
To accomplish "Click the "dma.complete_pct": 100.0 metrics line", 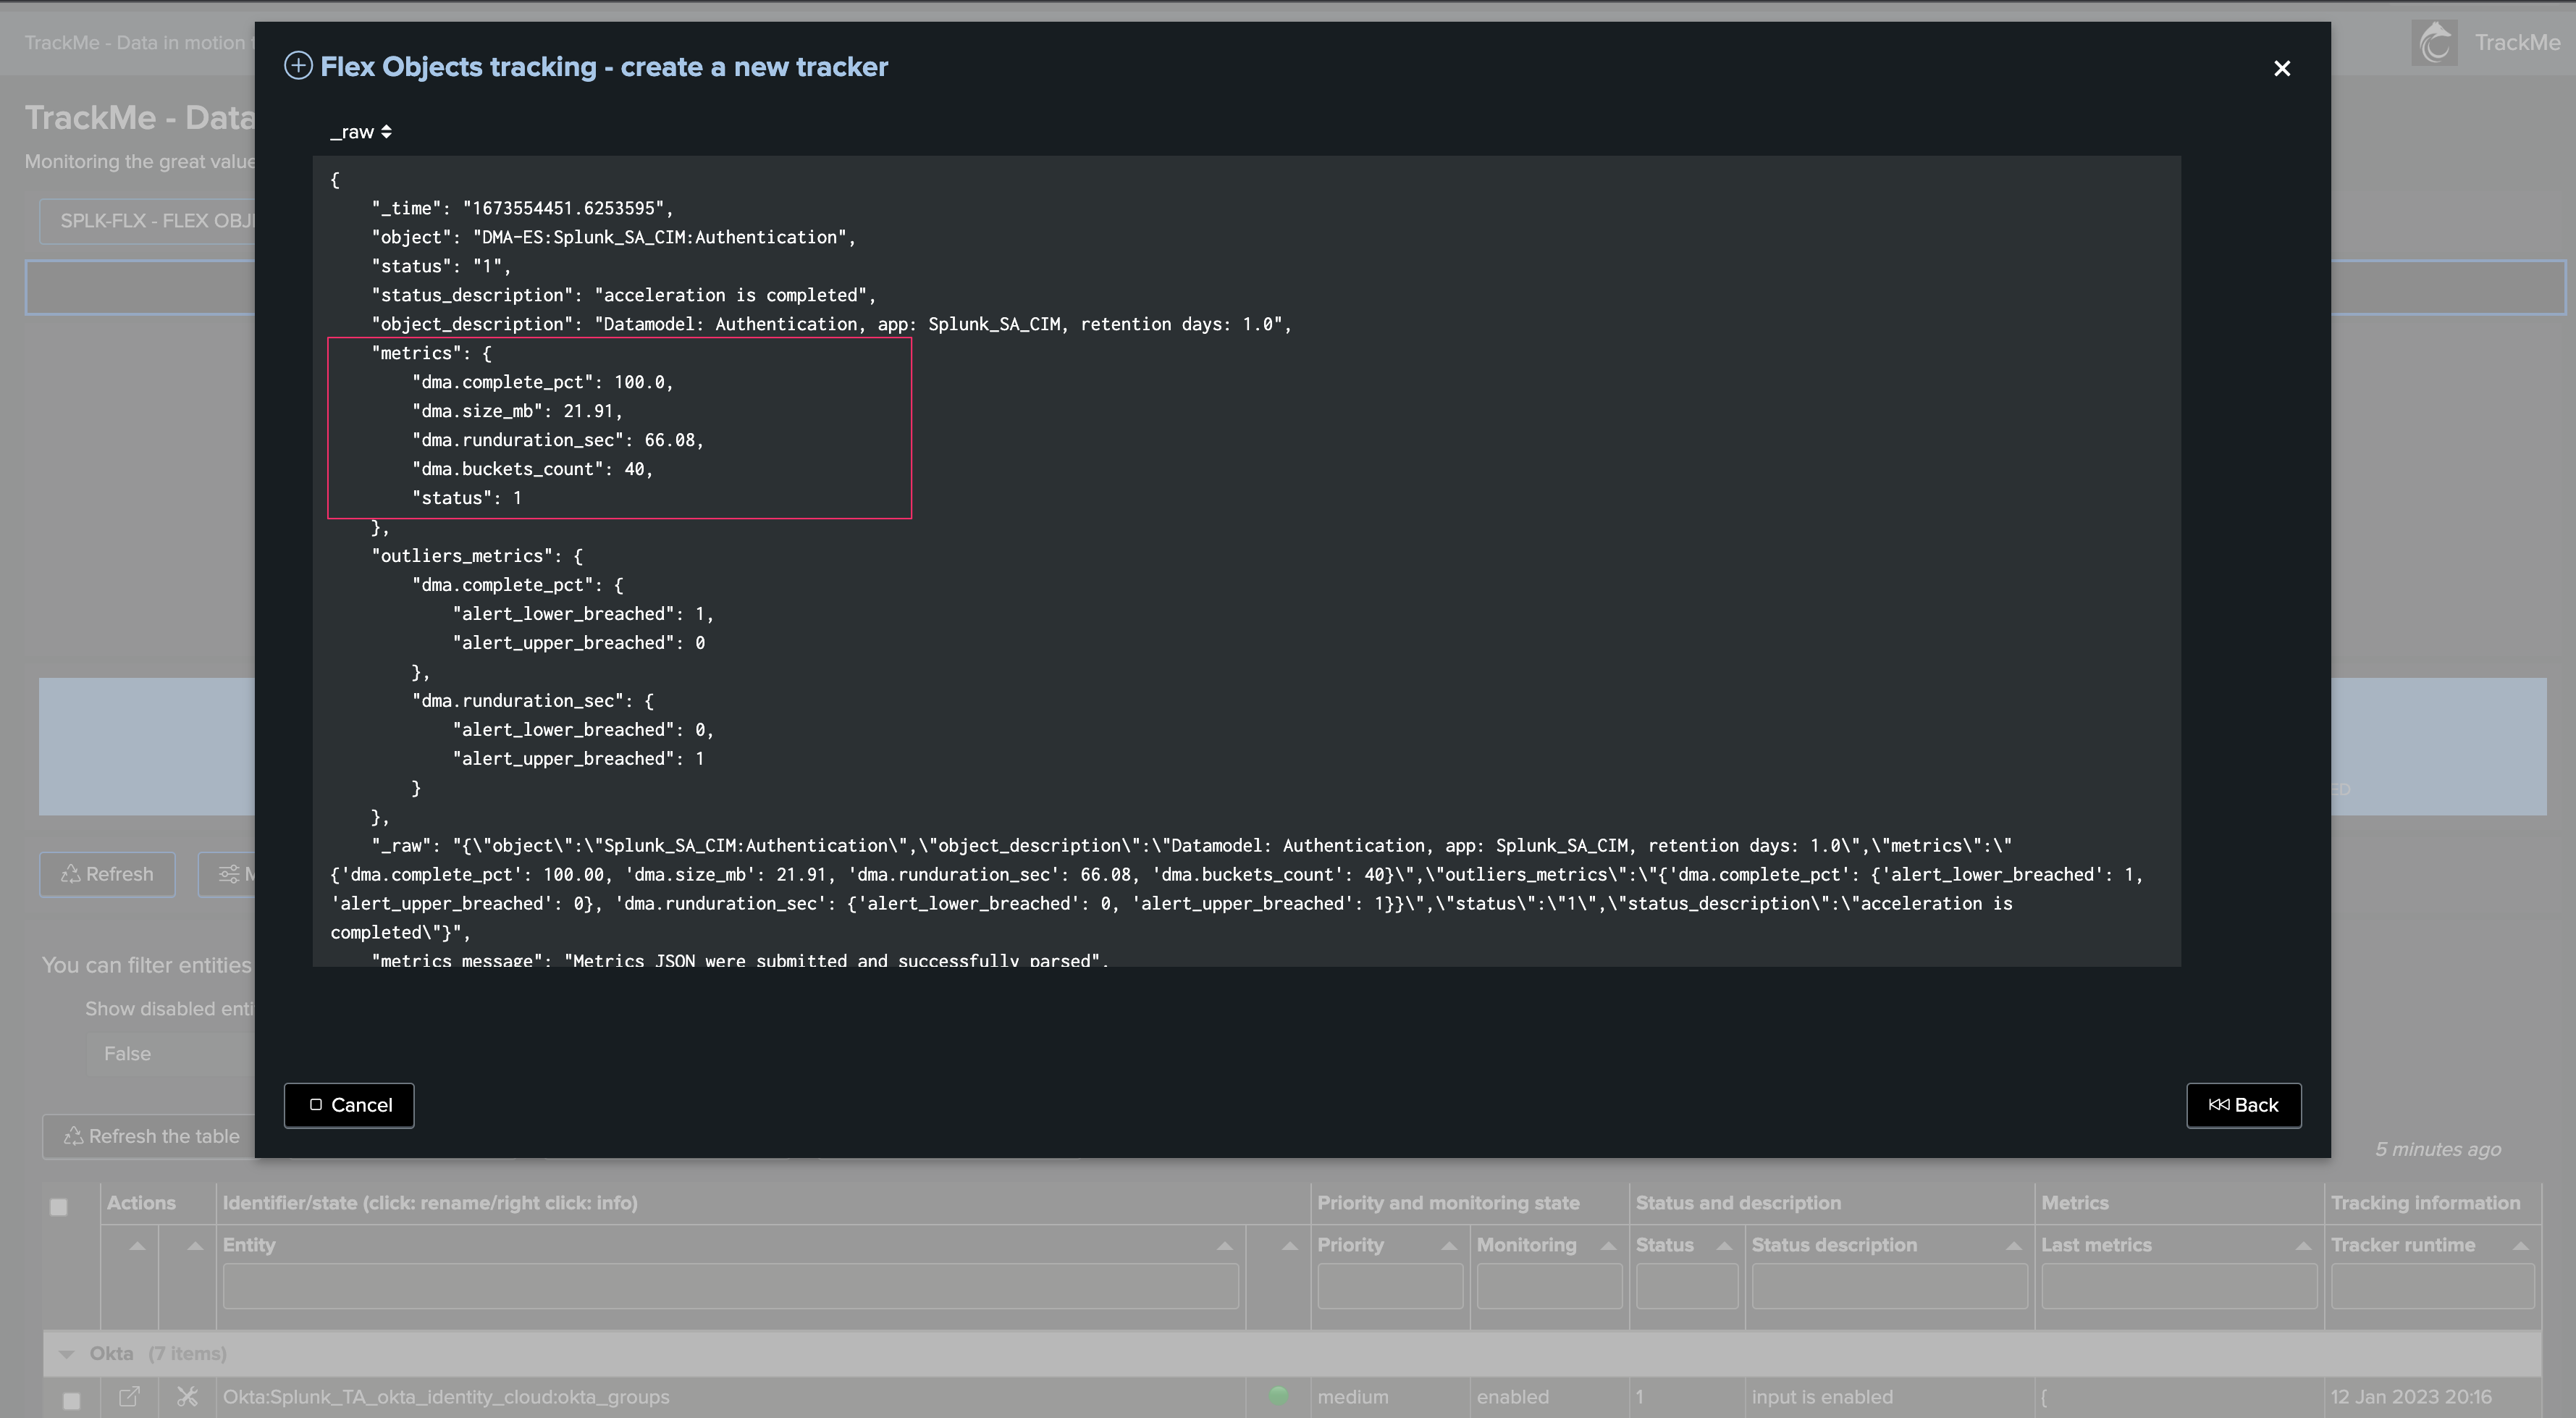I will click(x=543, y=382).
